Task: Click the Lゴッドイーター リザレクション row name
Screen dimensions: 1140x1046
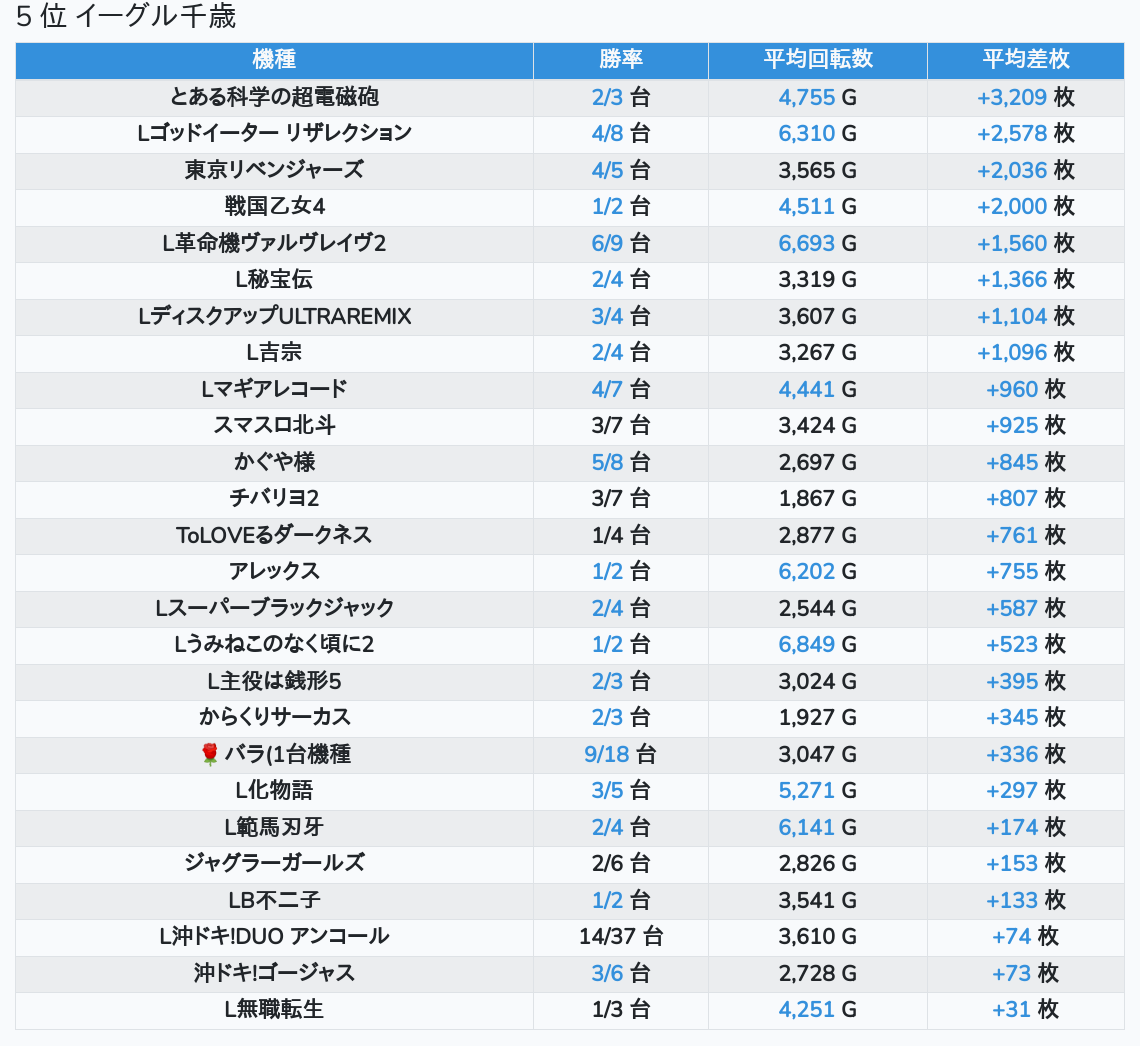Action: (274, 133)
